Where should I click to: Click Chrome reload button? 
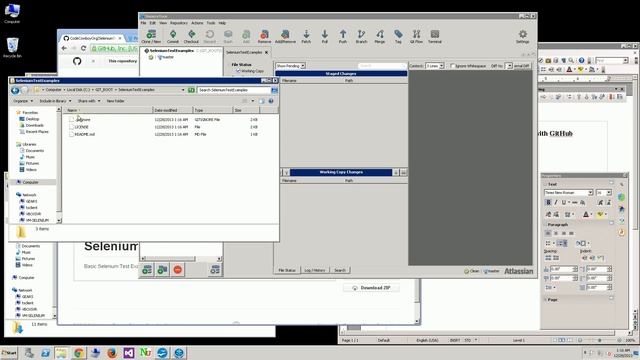pos(83,48)
